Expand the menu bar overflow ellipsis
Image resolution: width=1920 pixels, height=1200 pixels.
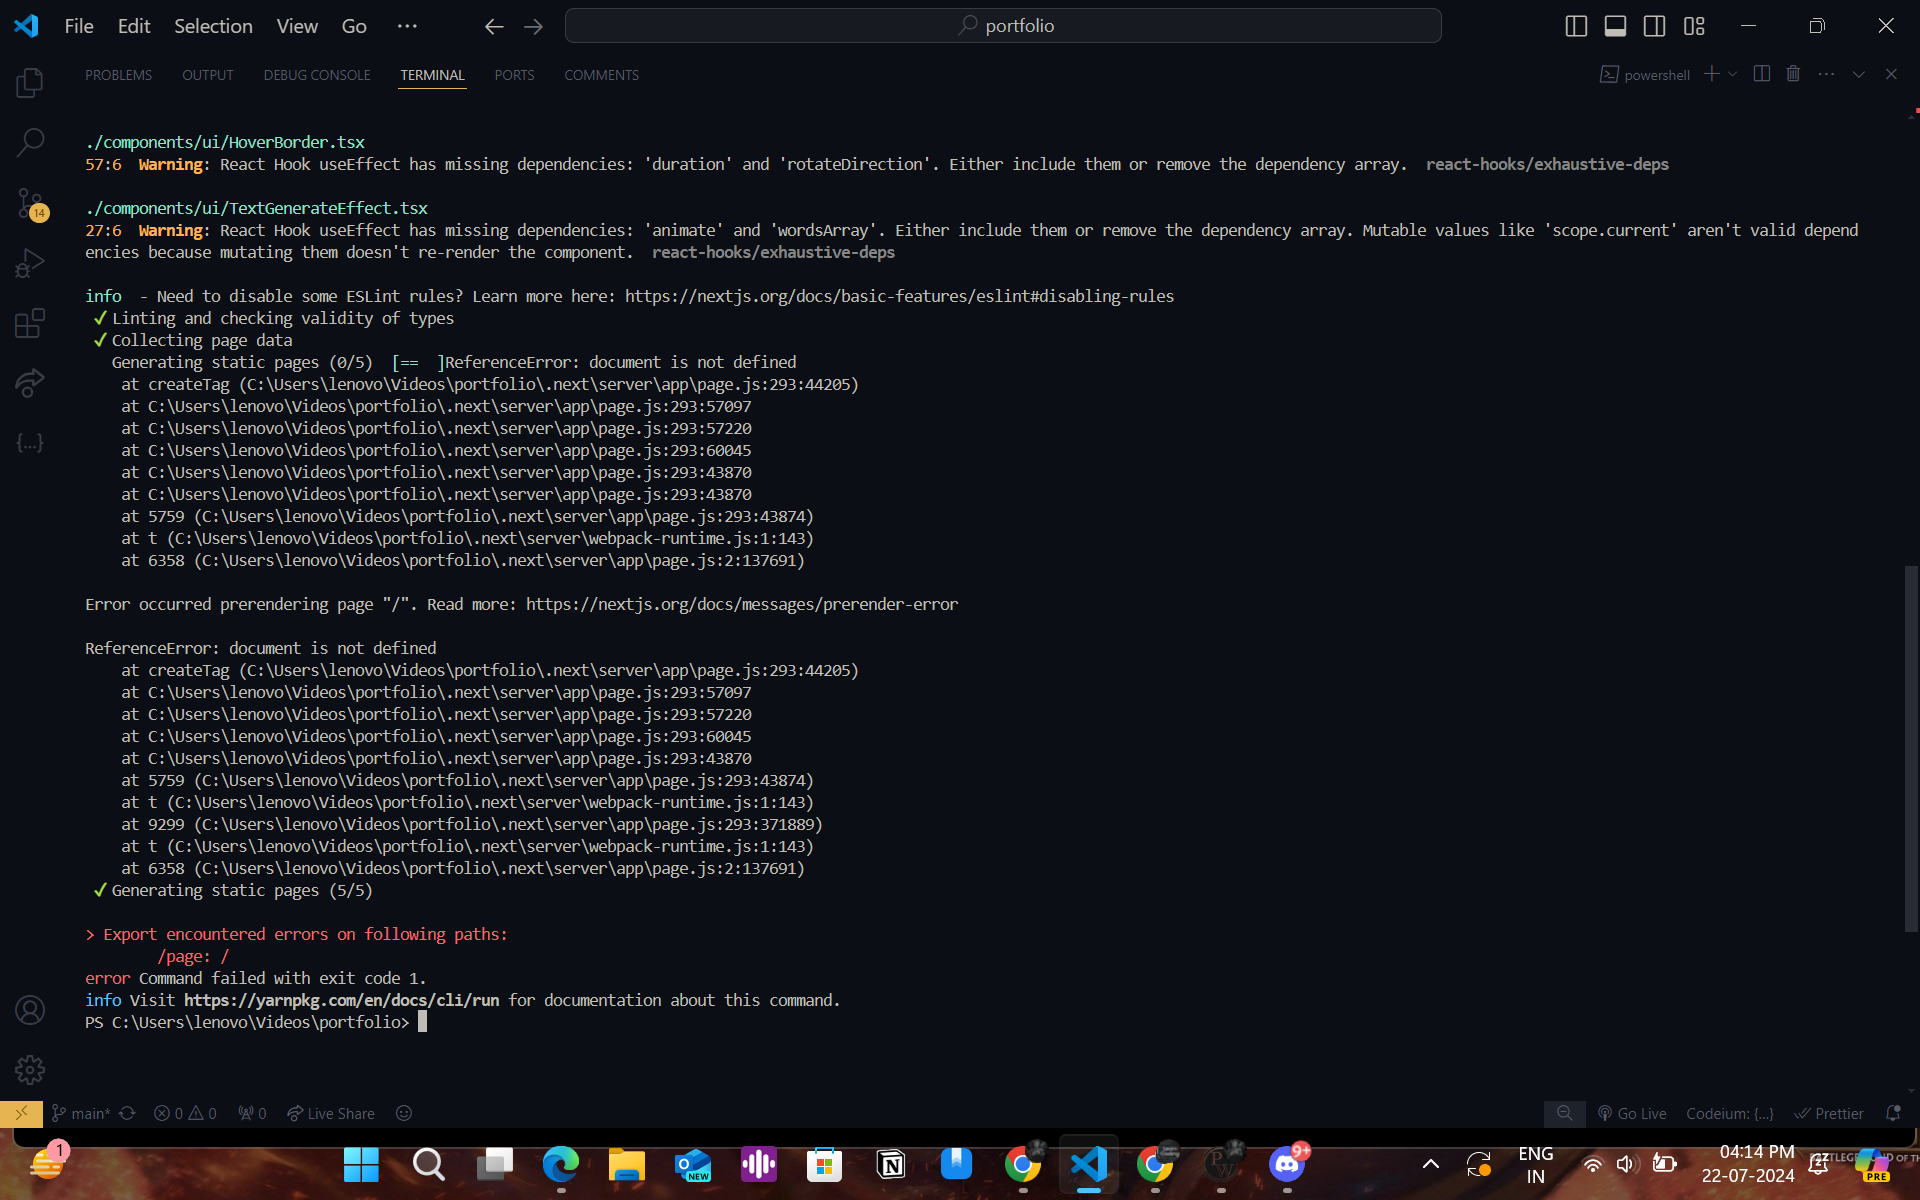point(406,26)
